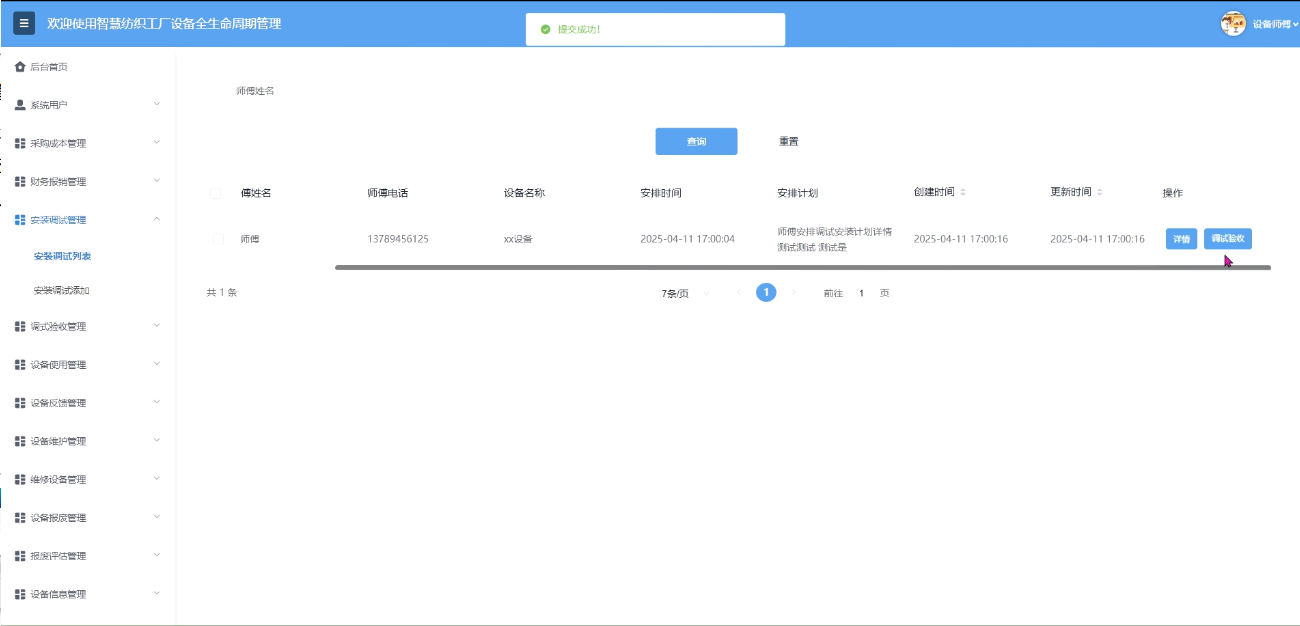This screenshot has height=626, width=1300.
Task: Go to next page with right arrow
Action: [x=794, y=293]
